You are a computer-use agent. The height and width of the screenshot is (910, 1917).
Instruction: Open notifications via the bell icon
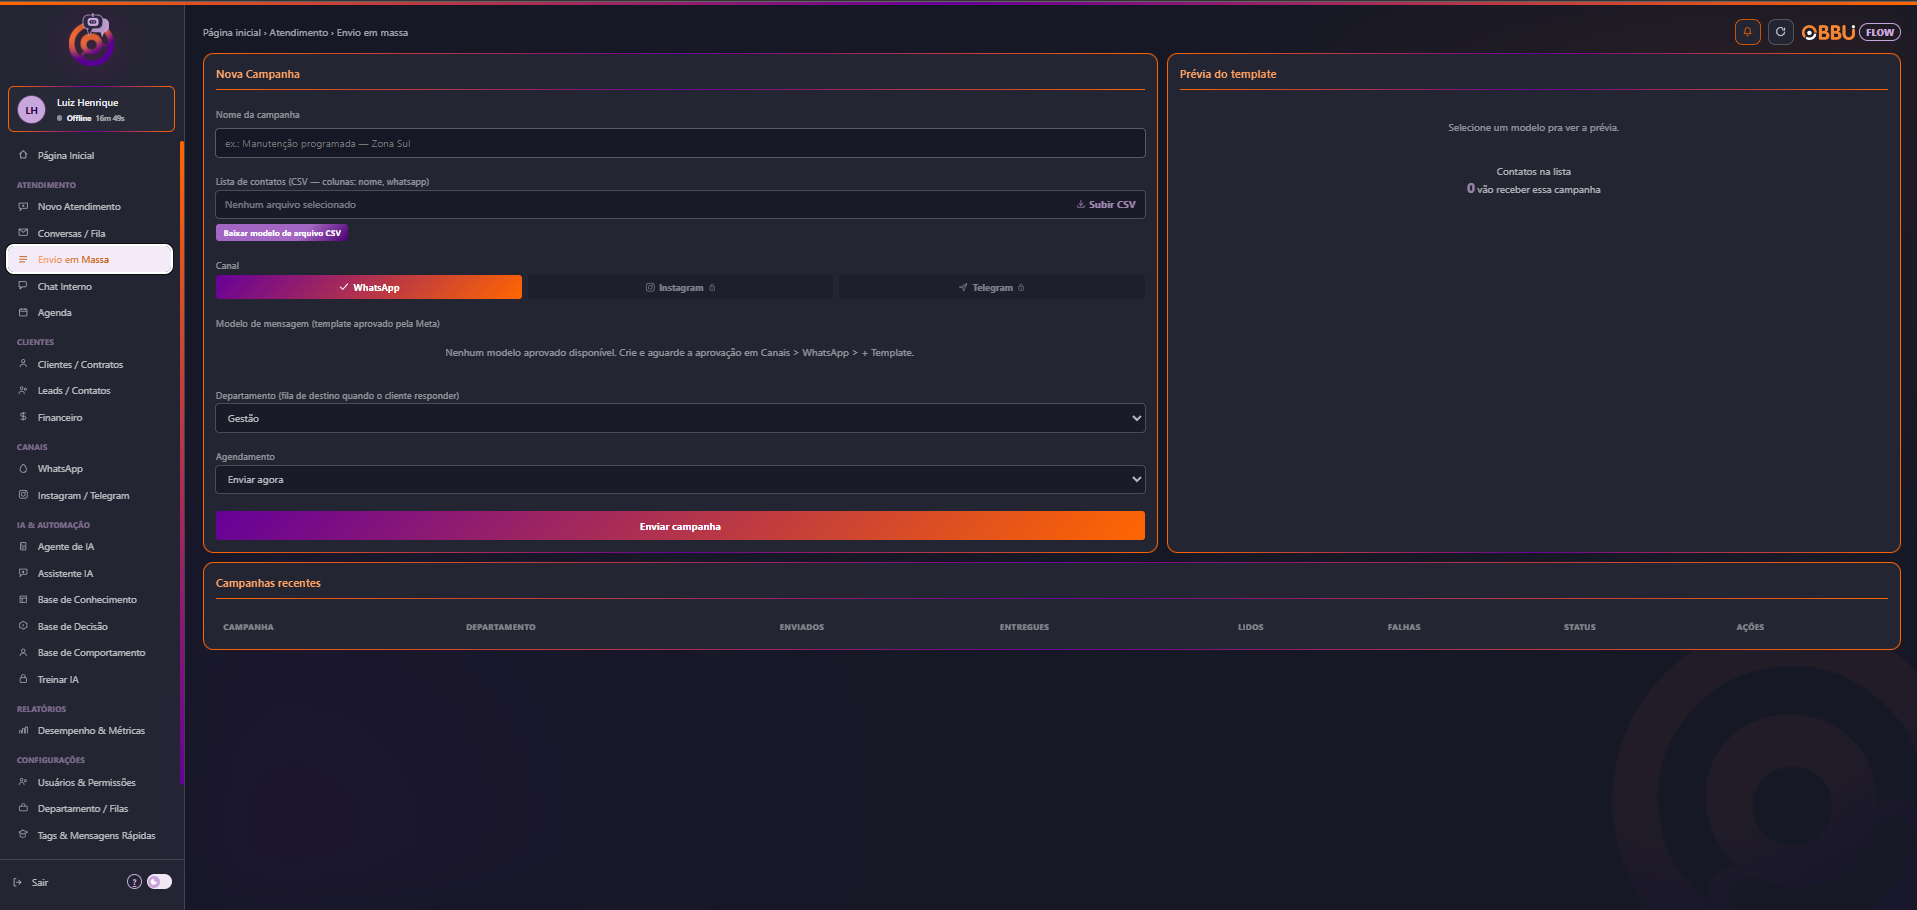[1747, 32]
